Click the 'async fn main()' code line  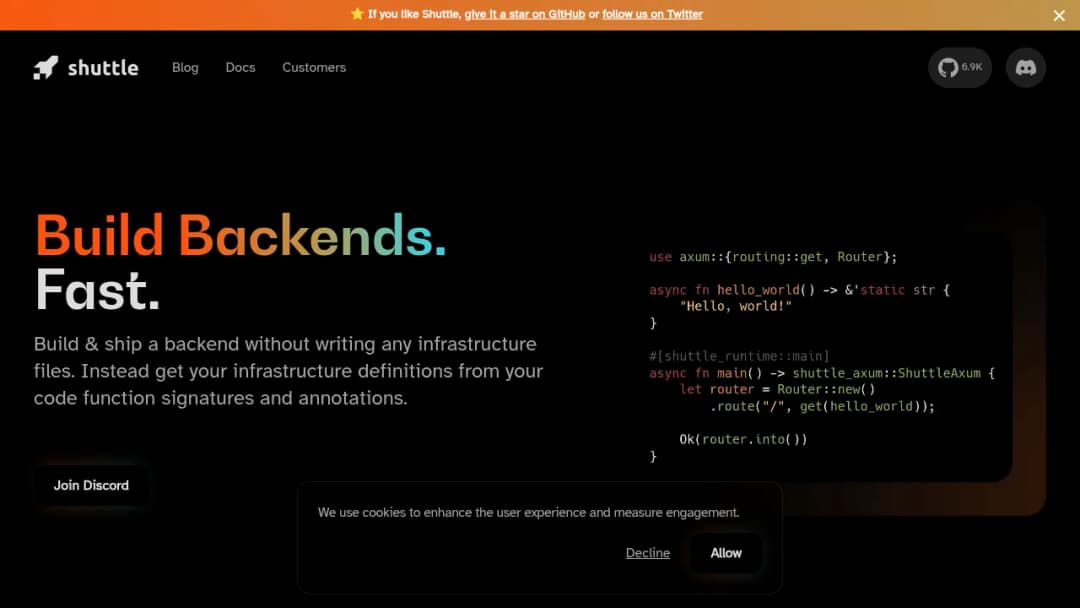point(822,373)
